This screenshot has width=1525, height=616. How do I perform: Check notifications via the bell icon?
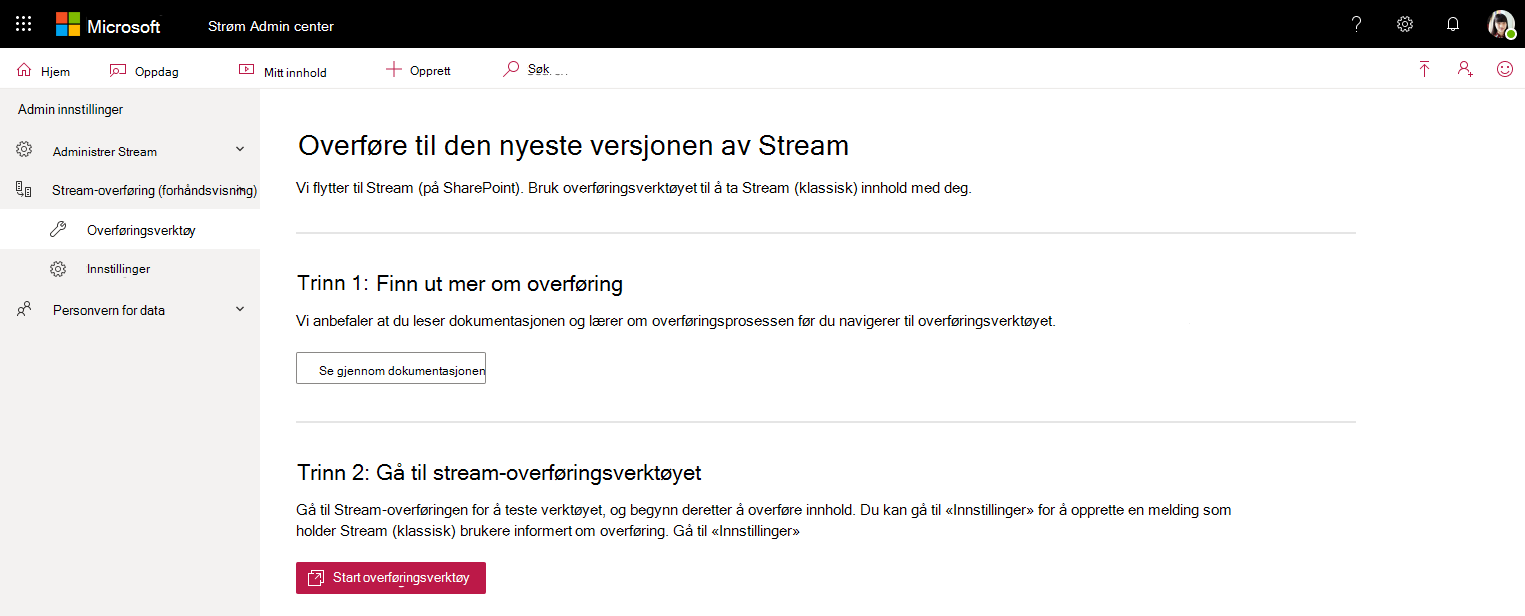click(1452, 23)
